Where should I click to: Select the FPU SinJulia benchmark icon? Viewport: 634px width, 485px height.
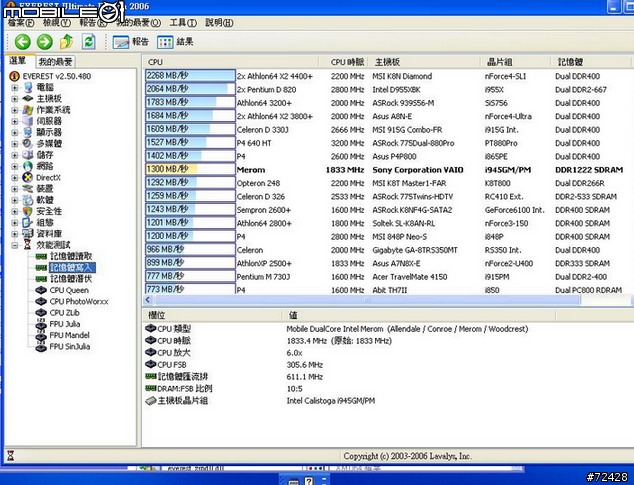coord(41,347)
